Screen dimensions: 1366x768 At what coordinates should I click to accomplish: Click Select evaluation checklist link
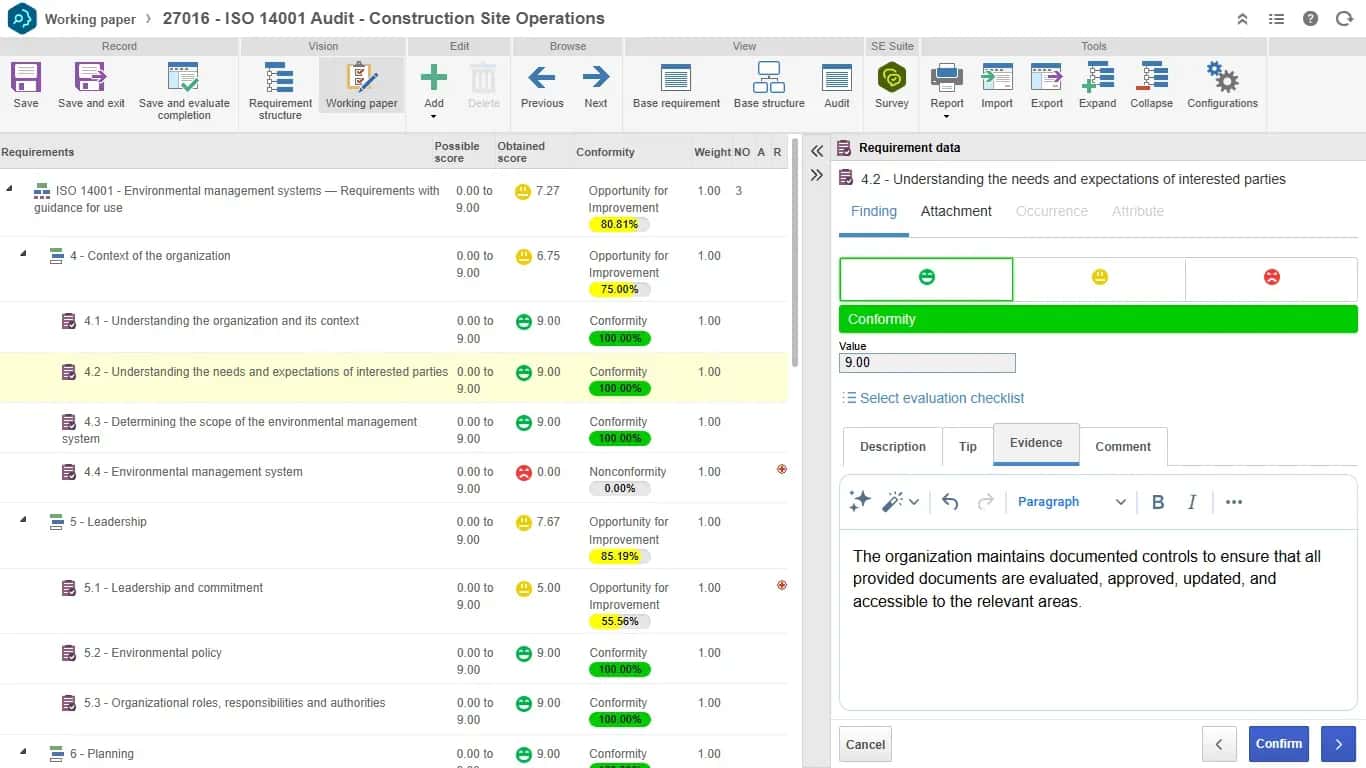pos(934,398)
